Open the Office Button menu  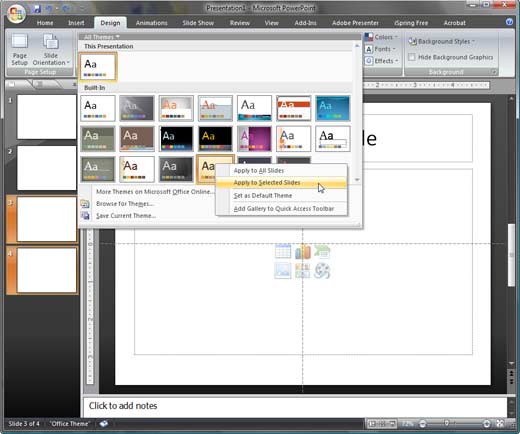point(16,13)
